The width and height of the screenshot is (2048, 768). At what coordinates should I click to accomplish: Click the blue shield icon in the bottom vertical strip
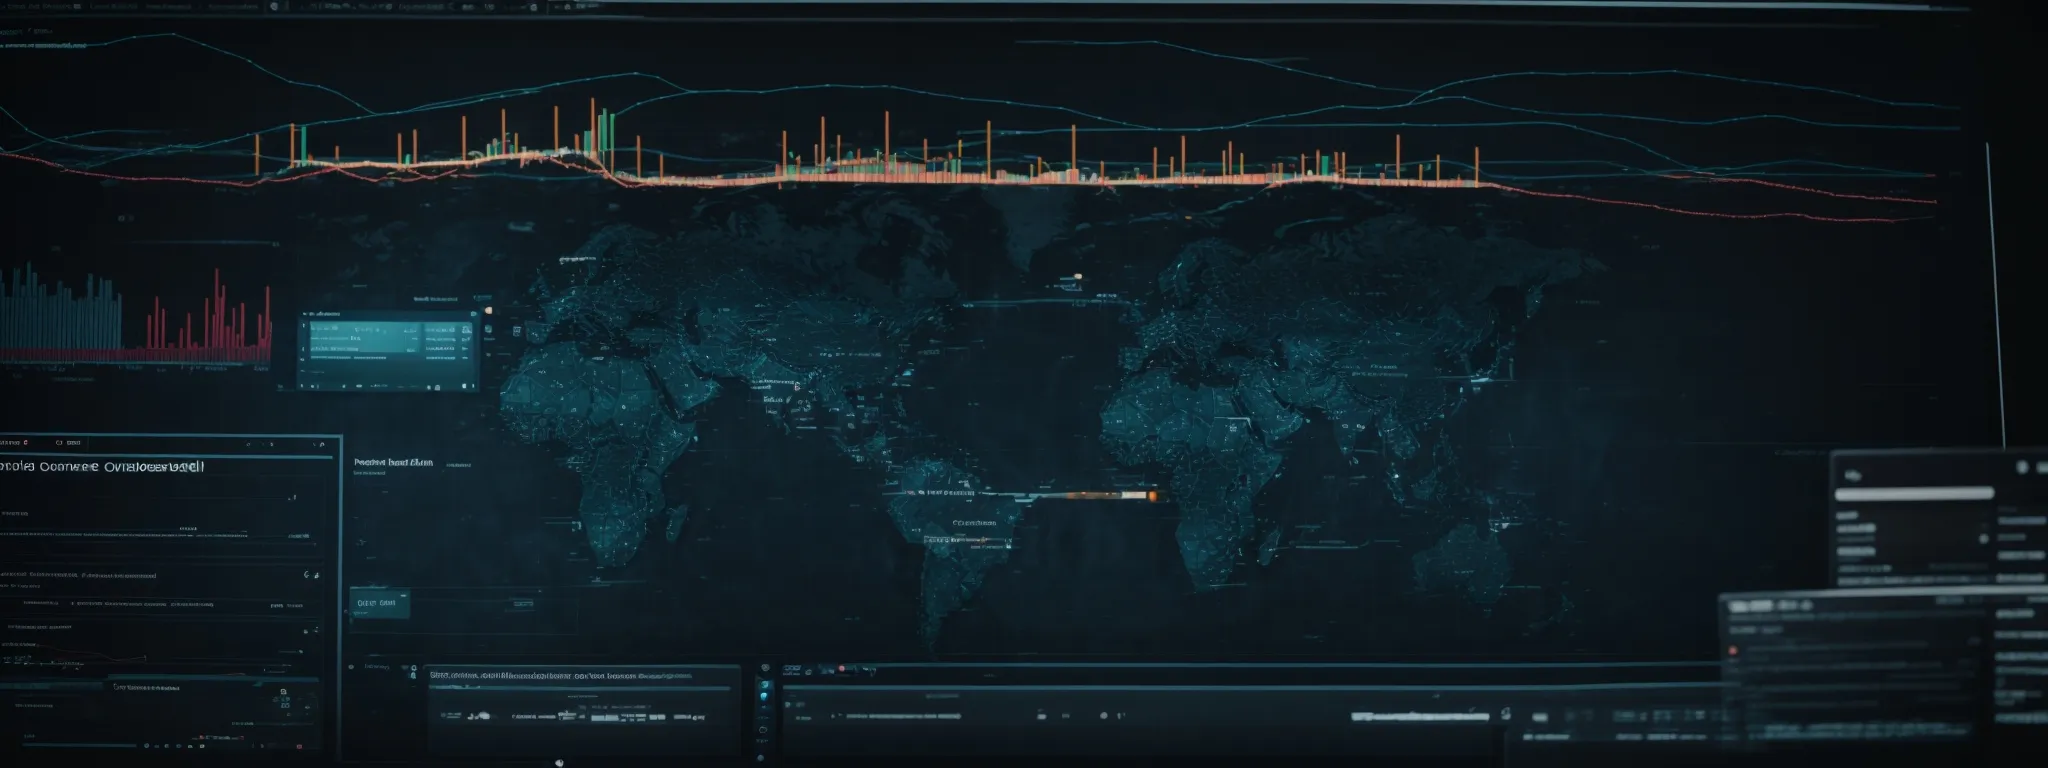(764, 695)
